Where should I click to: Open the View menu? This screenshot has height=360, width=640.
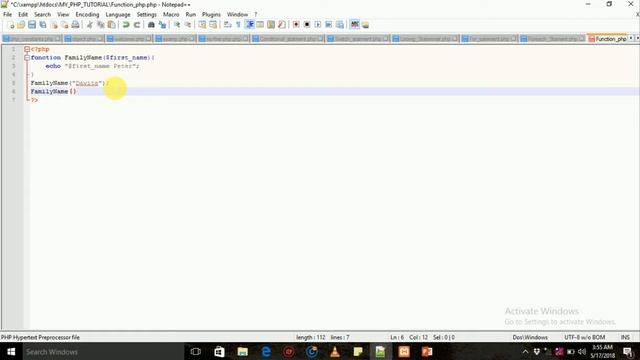(x=63, y=14)
